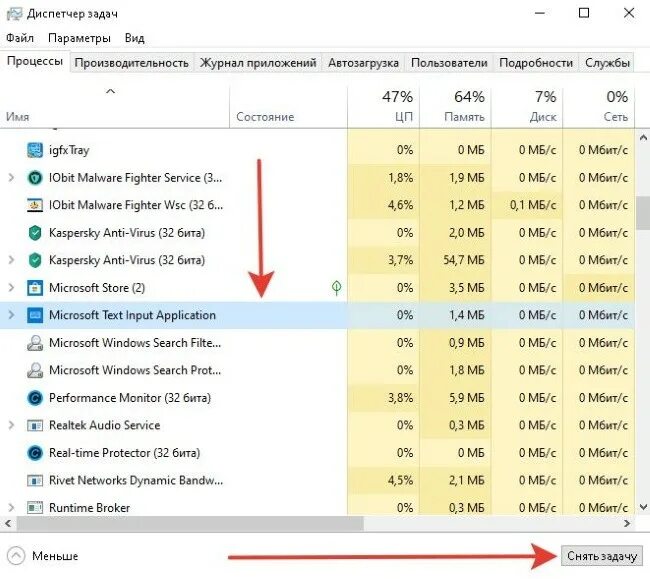Click the Снять задачу button
The image size is (650, 579).
601,556
